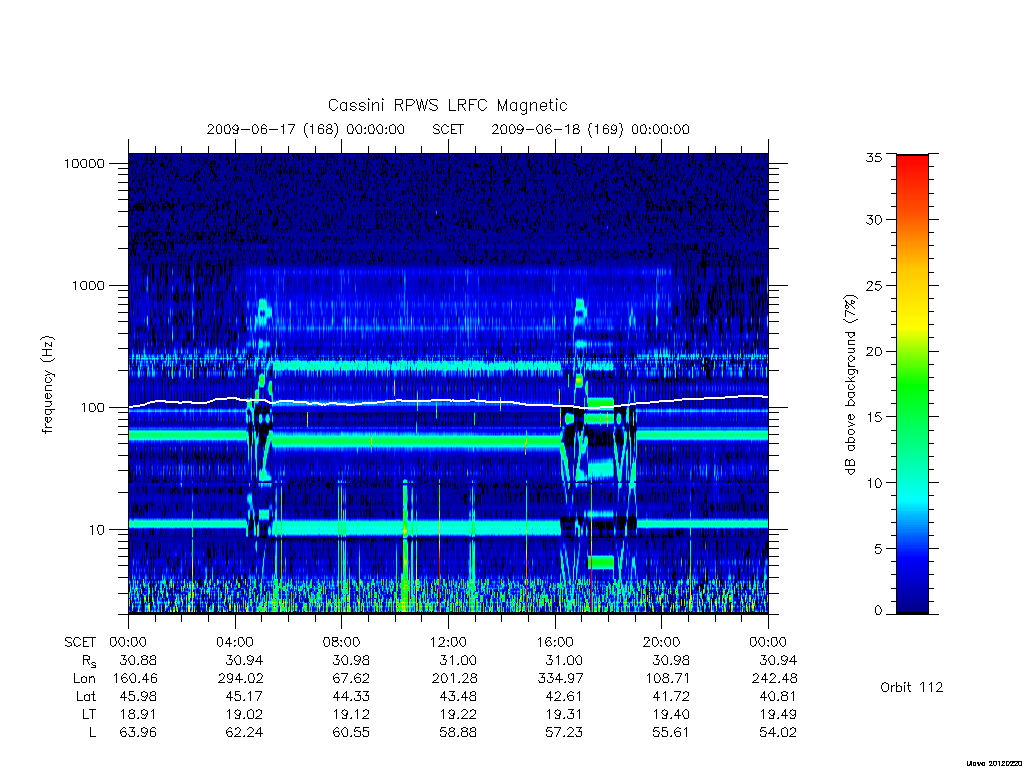Click the color bar label '15'
Image resolution: width=1024 pixels, height=768 pixels.
[x=873, y=417]
